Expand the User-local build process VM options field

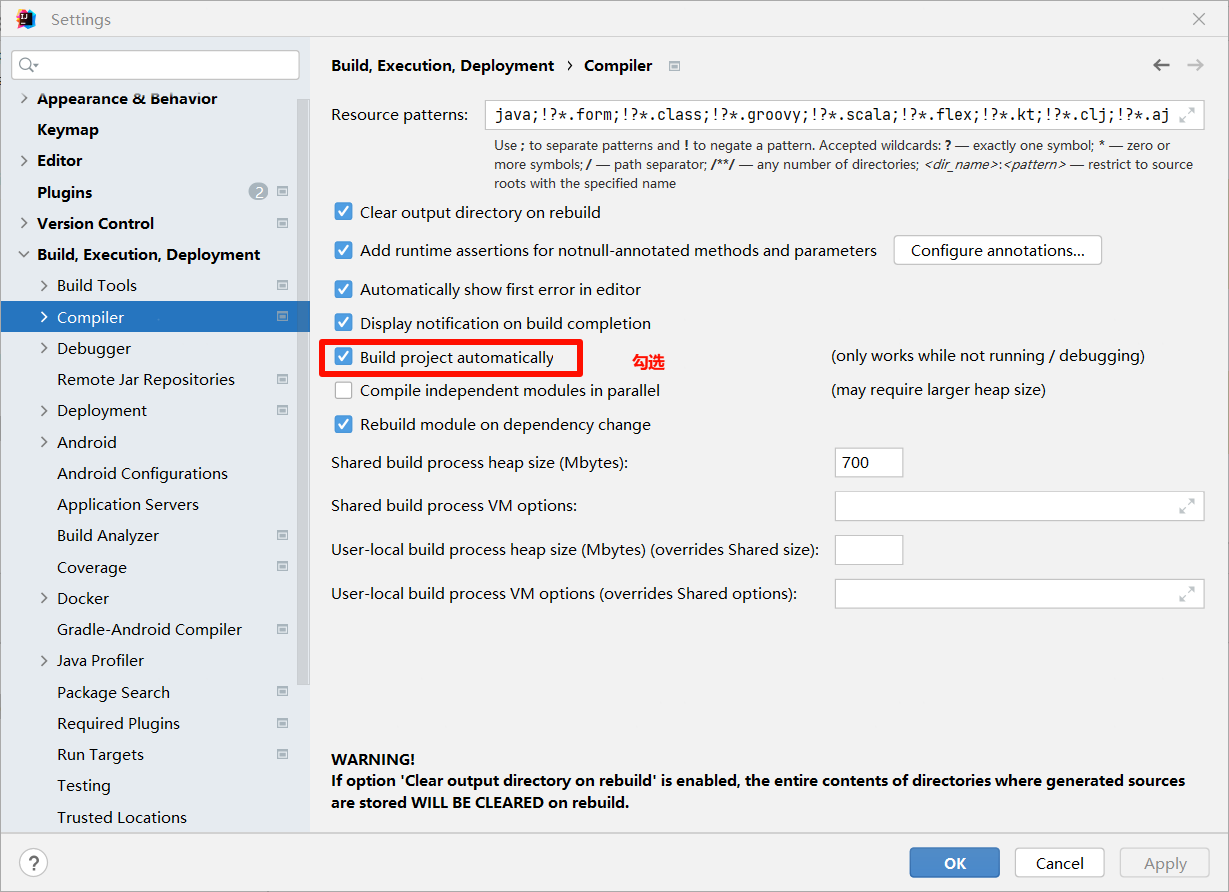coord(1186,594)
